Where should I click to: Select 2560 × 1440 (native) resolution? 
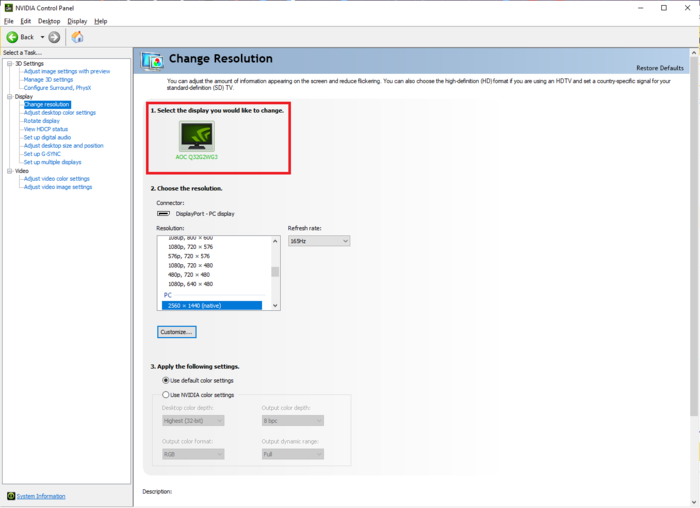coord(212,305)
